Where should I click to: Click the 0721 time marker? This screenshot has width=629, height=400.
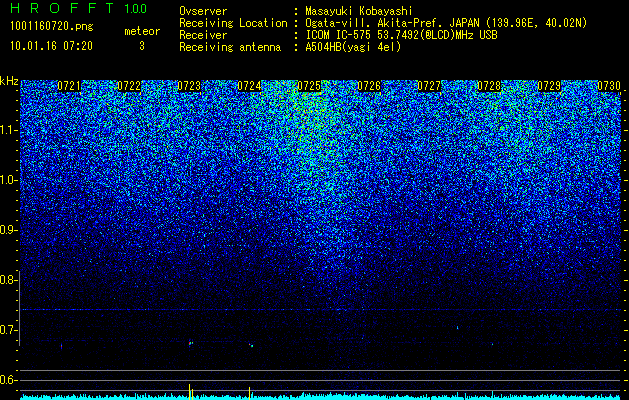click(69, 86)
